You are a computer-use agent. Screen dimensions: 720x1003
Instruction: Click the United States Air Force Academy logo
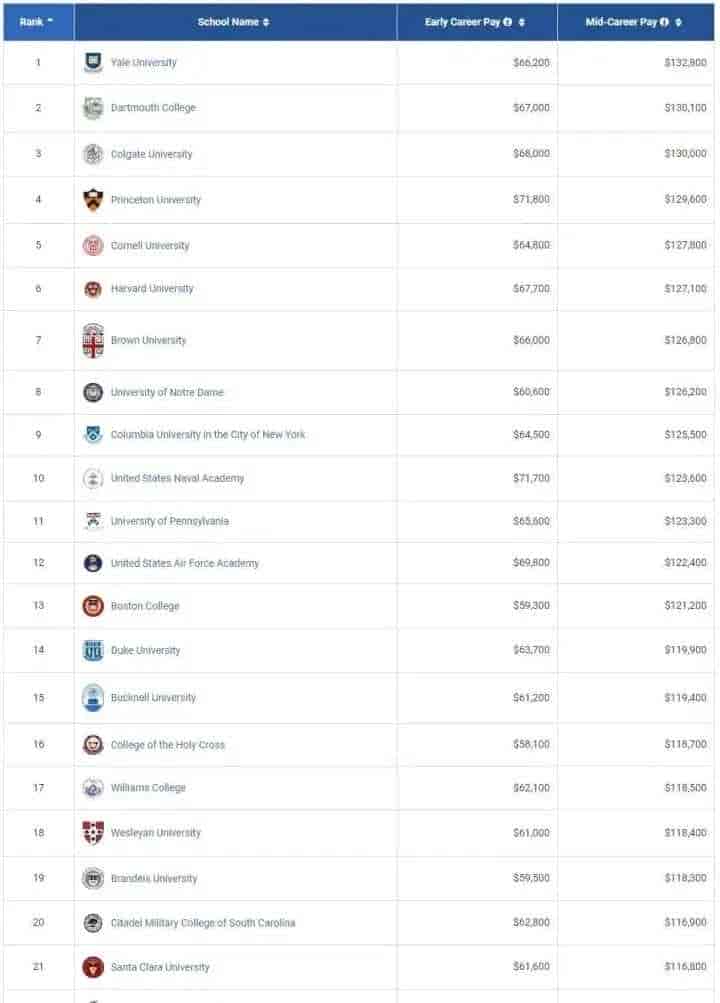click(93, 563)
